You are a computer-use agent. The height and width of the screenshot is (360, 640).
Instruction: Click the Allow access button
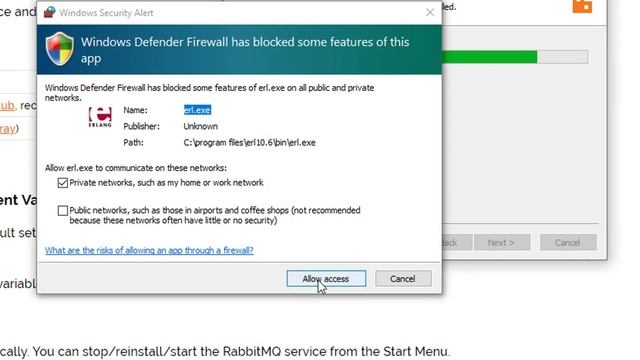coord(326,279)
